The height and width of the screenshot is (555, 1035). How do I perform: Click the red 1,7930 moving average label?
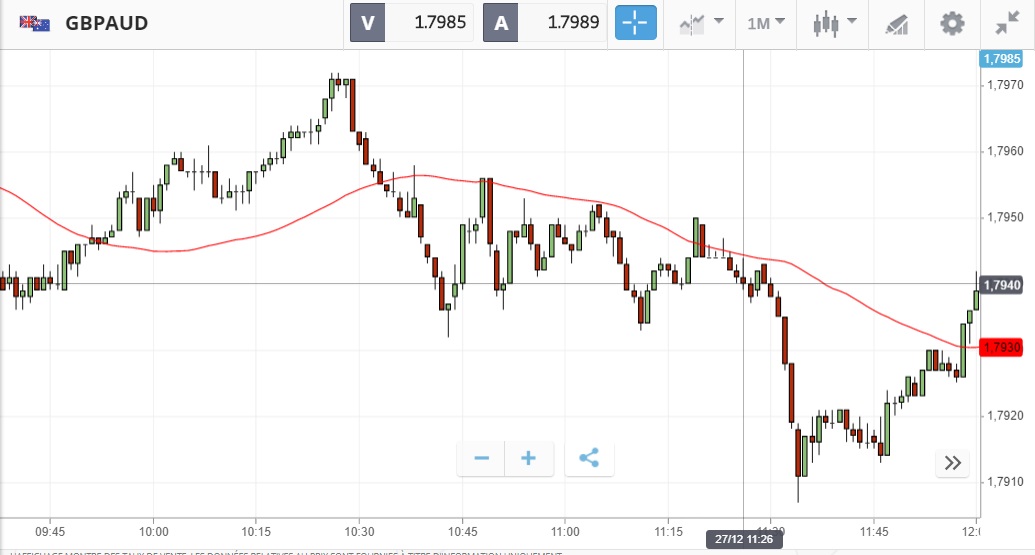click(1002, 347)
